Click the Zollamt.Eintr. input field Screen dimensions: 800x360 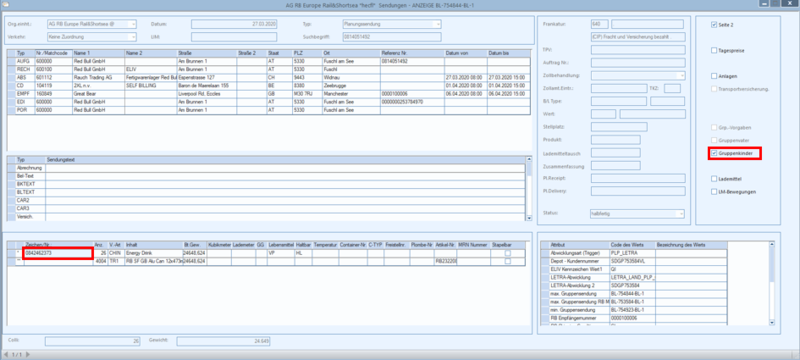coord(619,88)
